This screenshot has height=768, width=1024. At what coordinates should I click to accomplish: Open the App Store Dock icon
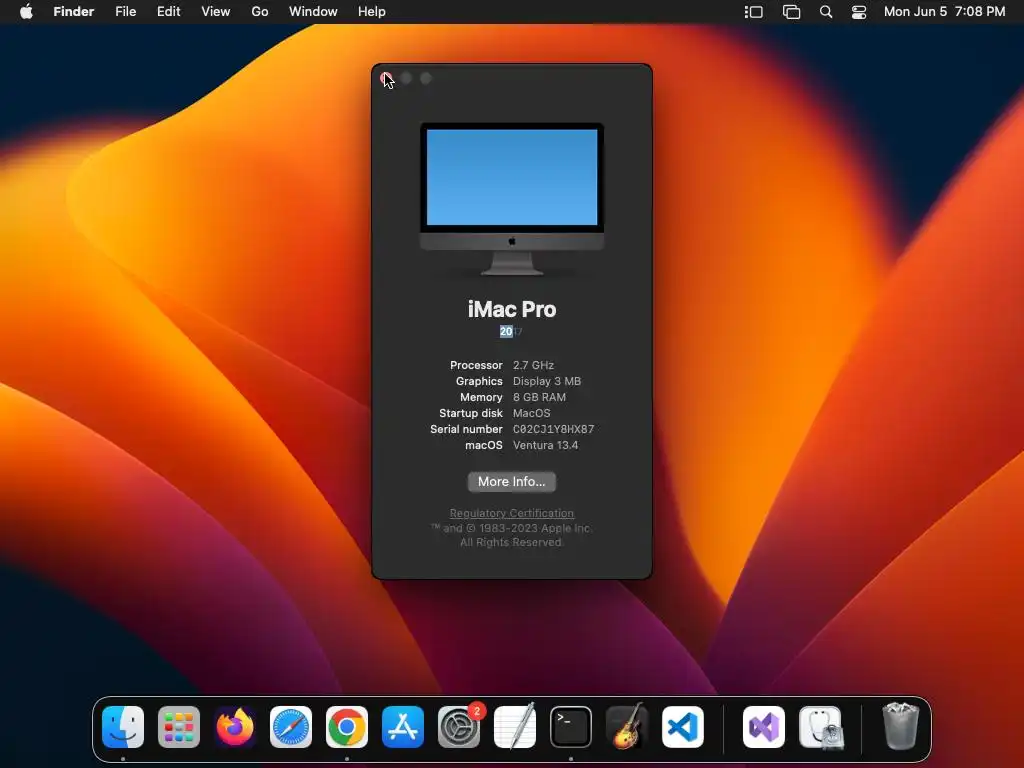(x=403, y=727)
